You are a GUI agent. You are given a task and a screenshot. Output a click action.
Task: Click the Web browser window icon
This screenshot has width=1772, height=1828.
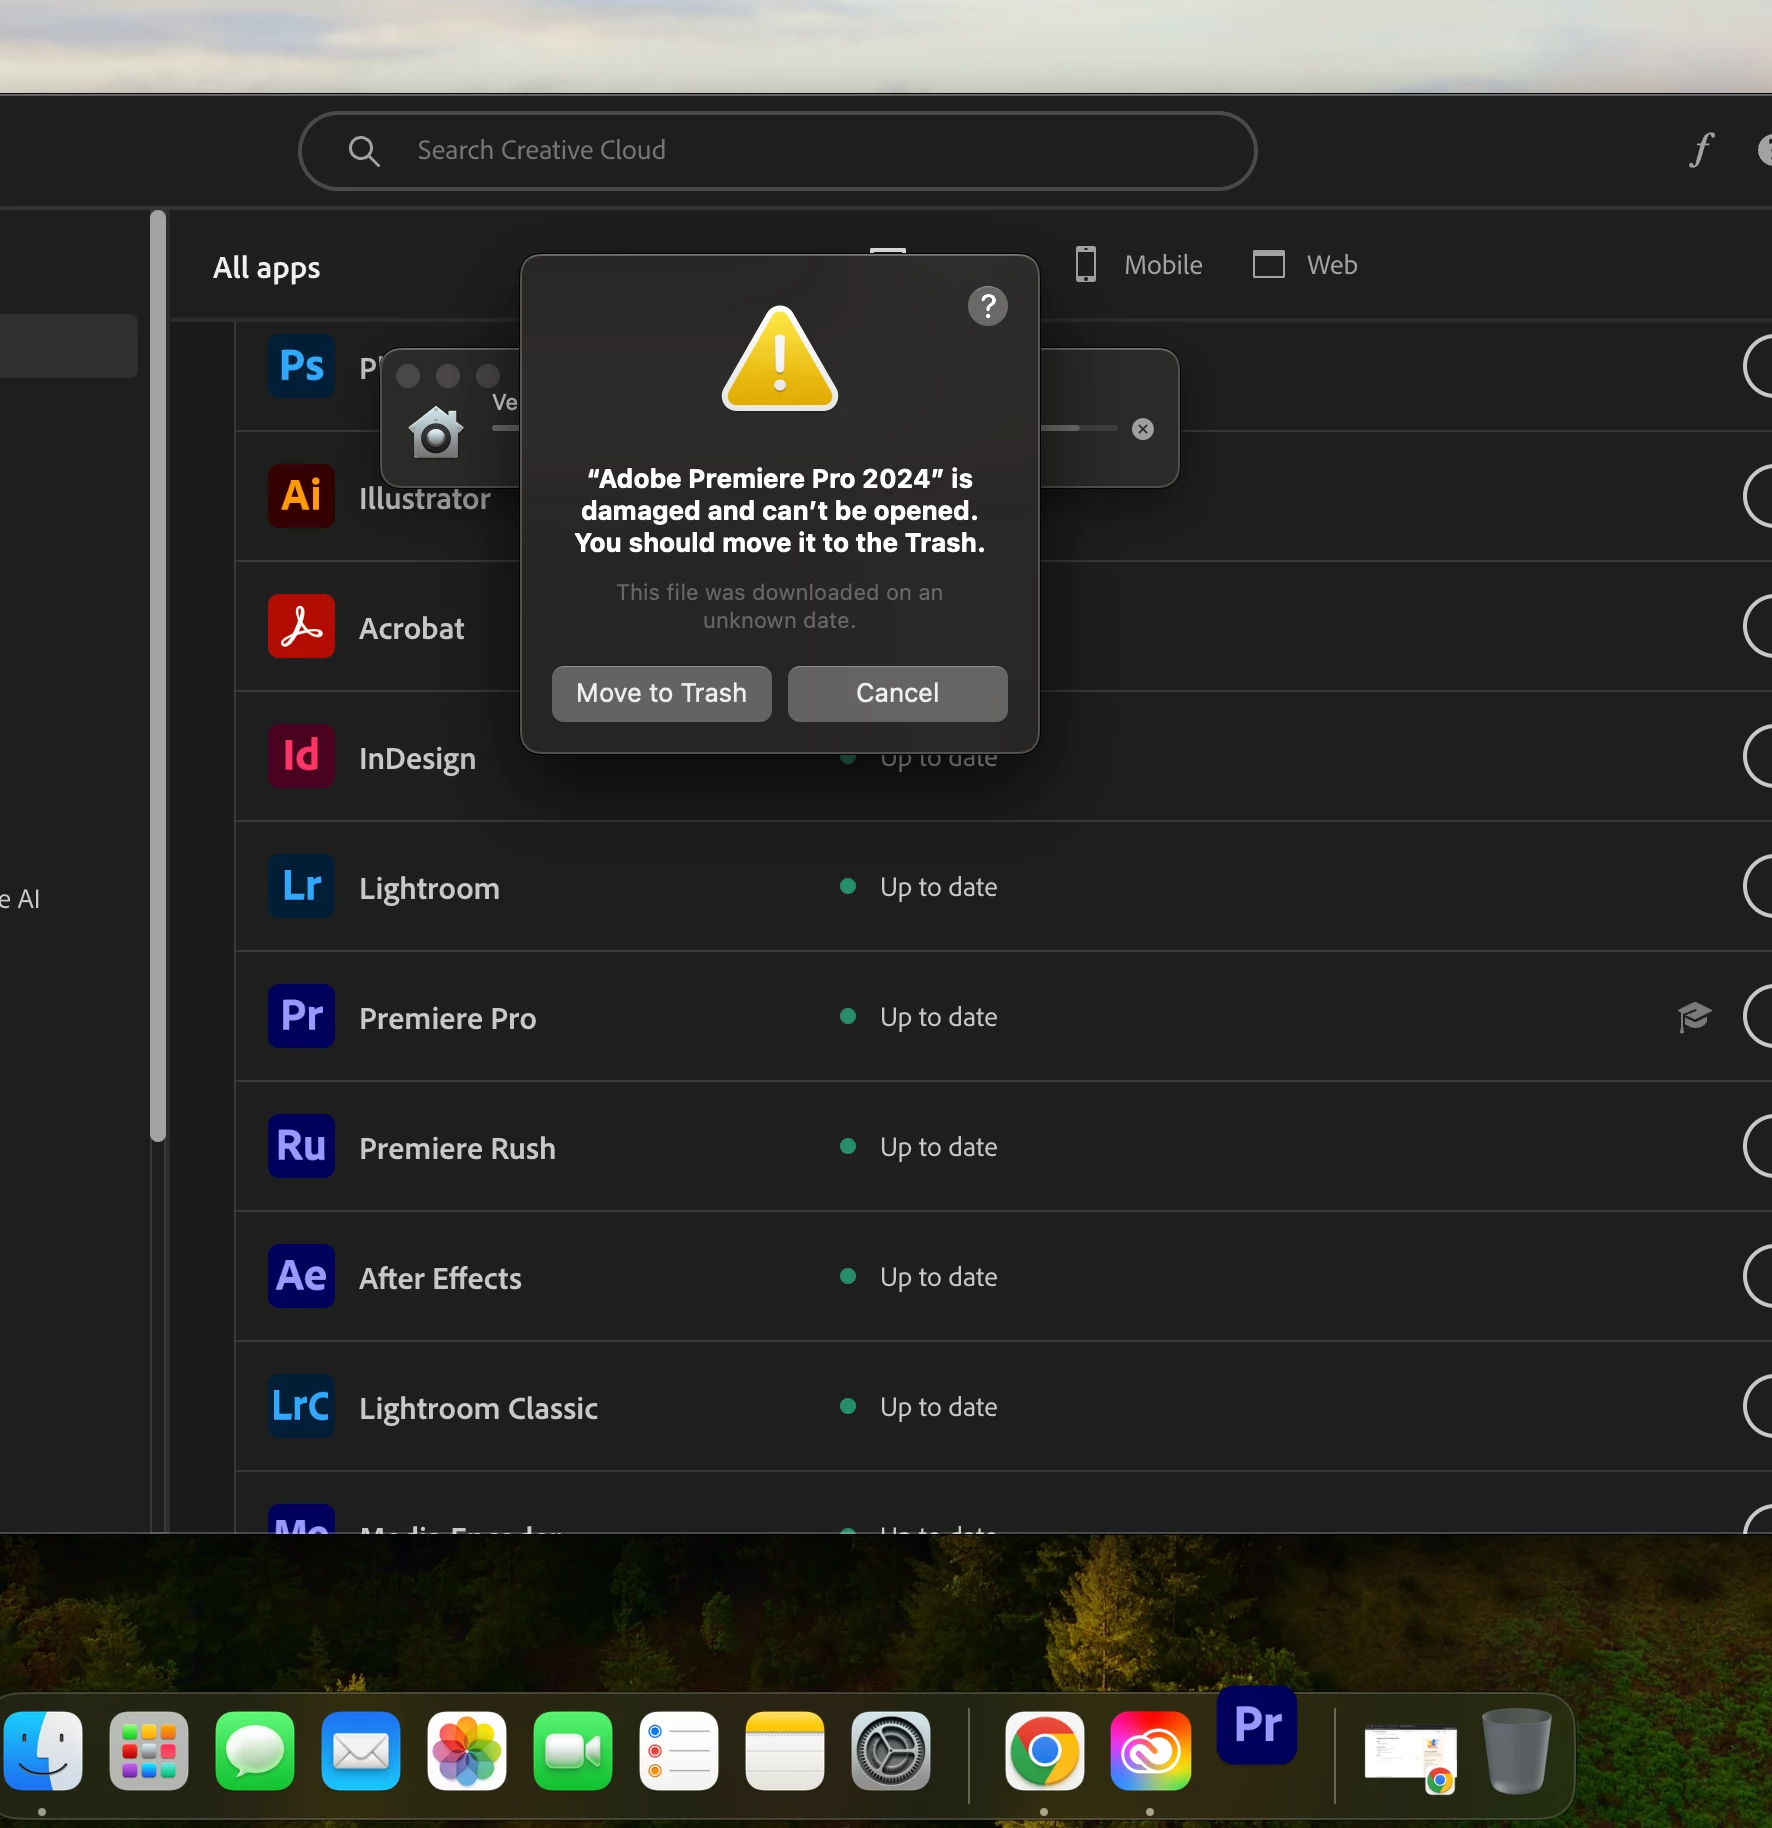pos(1268,265)
